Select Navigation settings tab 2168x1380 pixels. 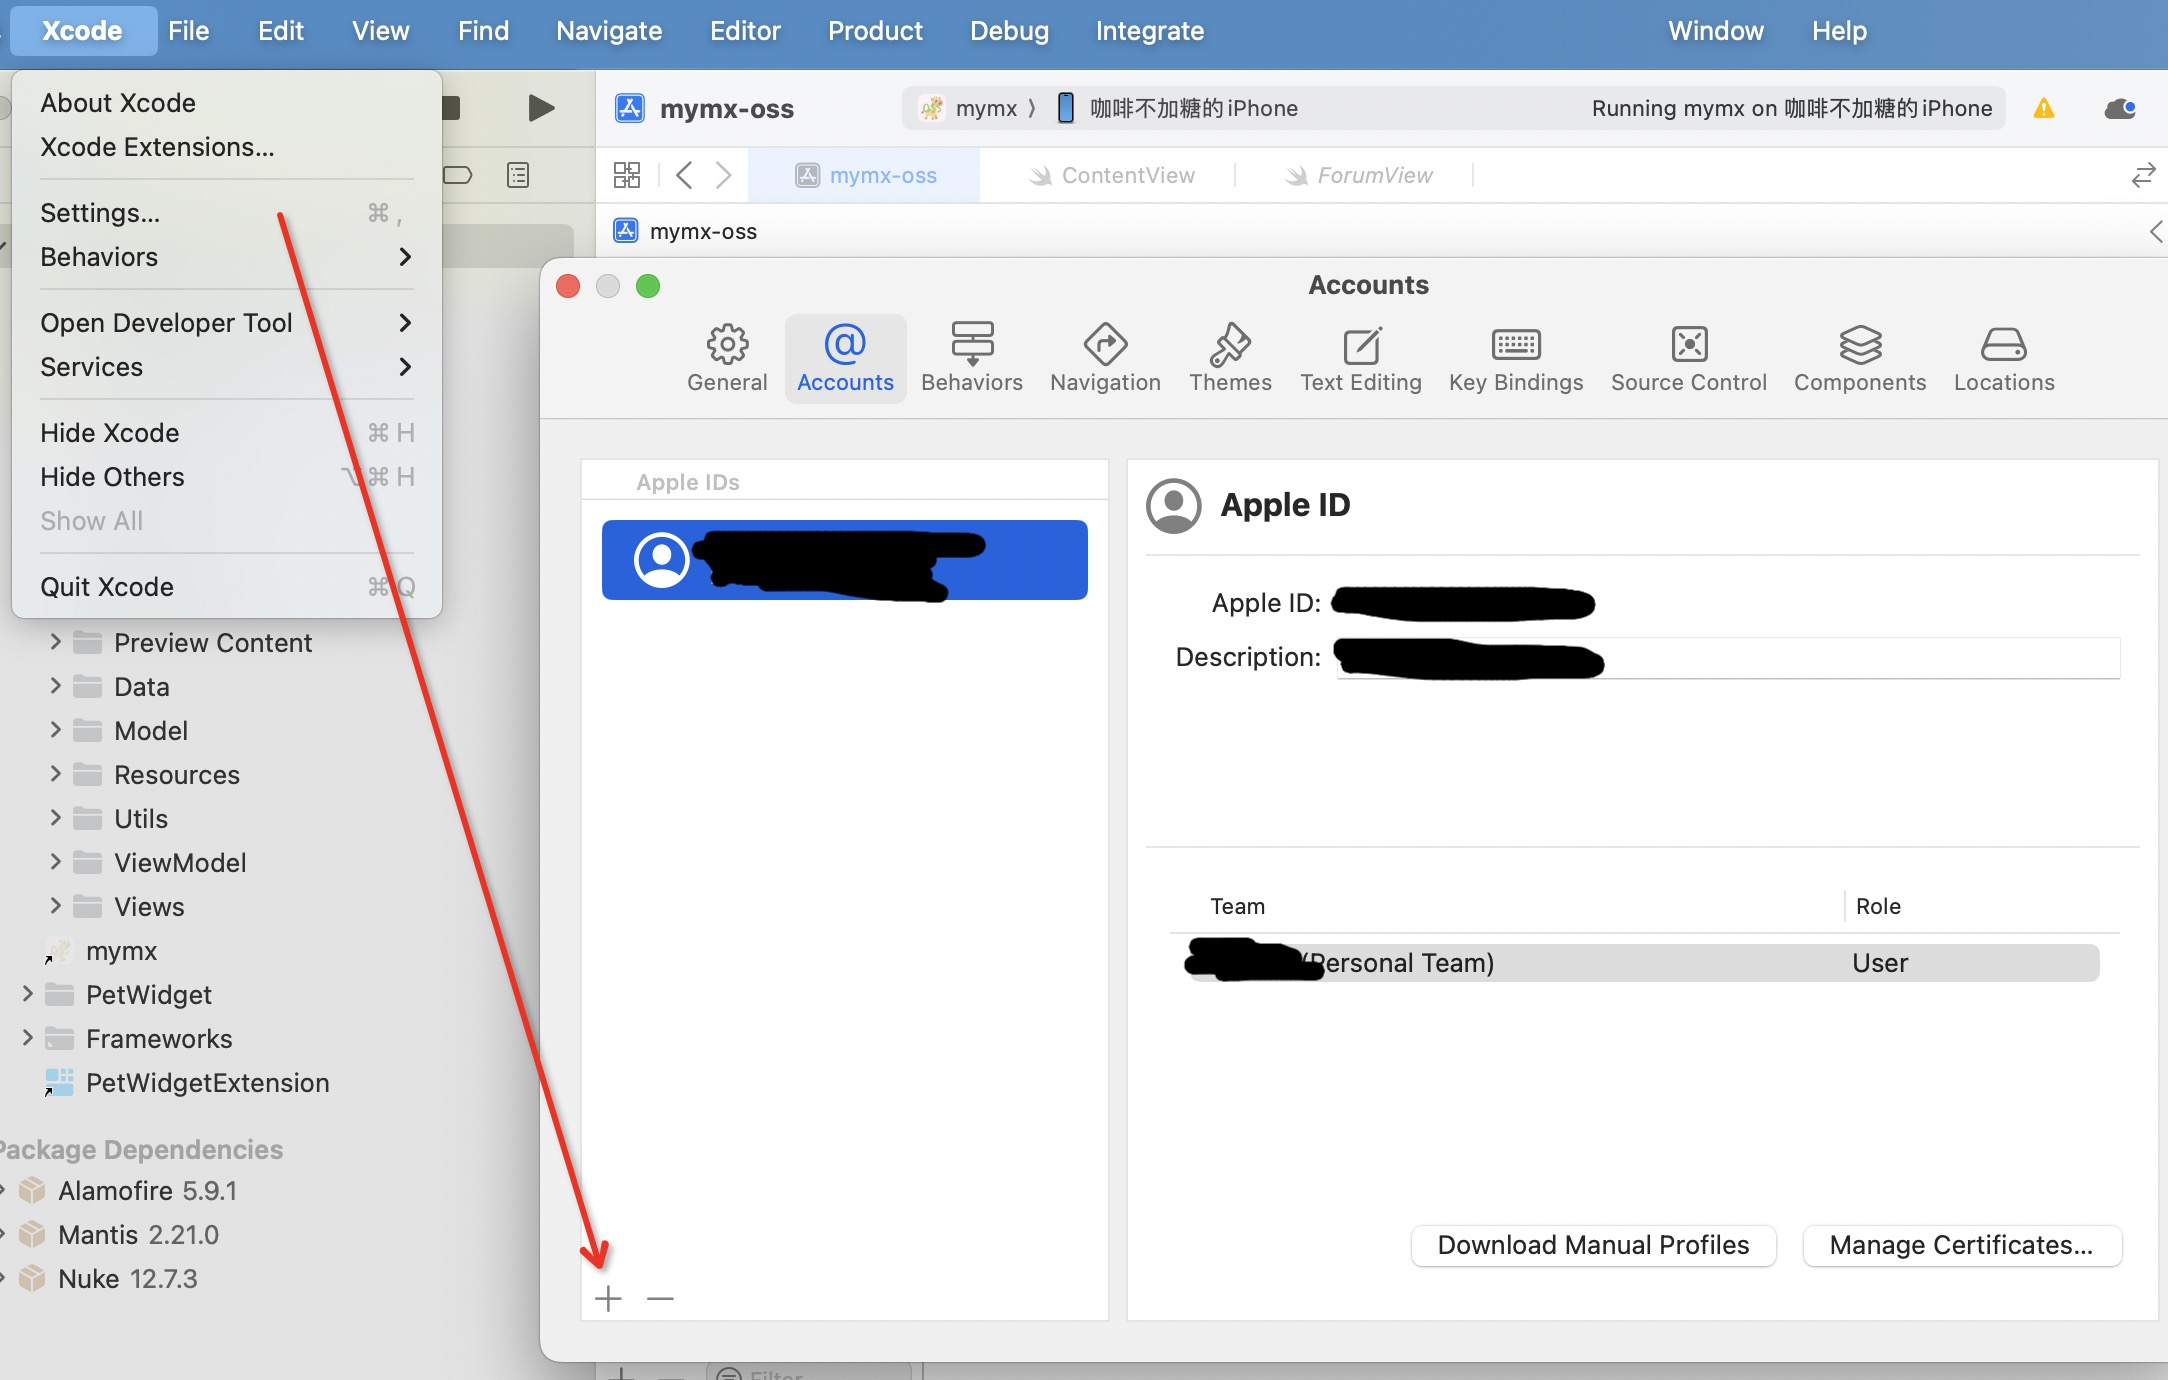(x=1105, y=356)
